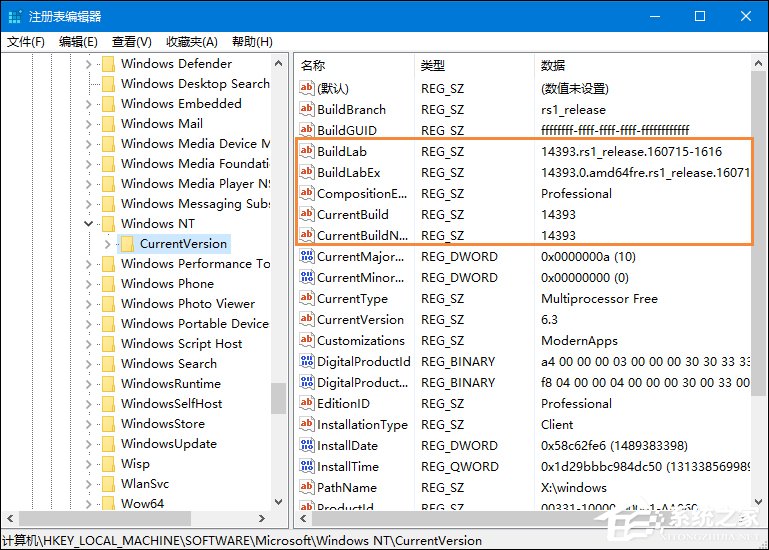The height and width of the screenshot is (550, 769).
Task: Expand the WindowsUpdate key node
Action: tap(89, 444)
